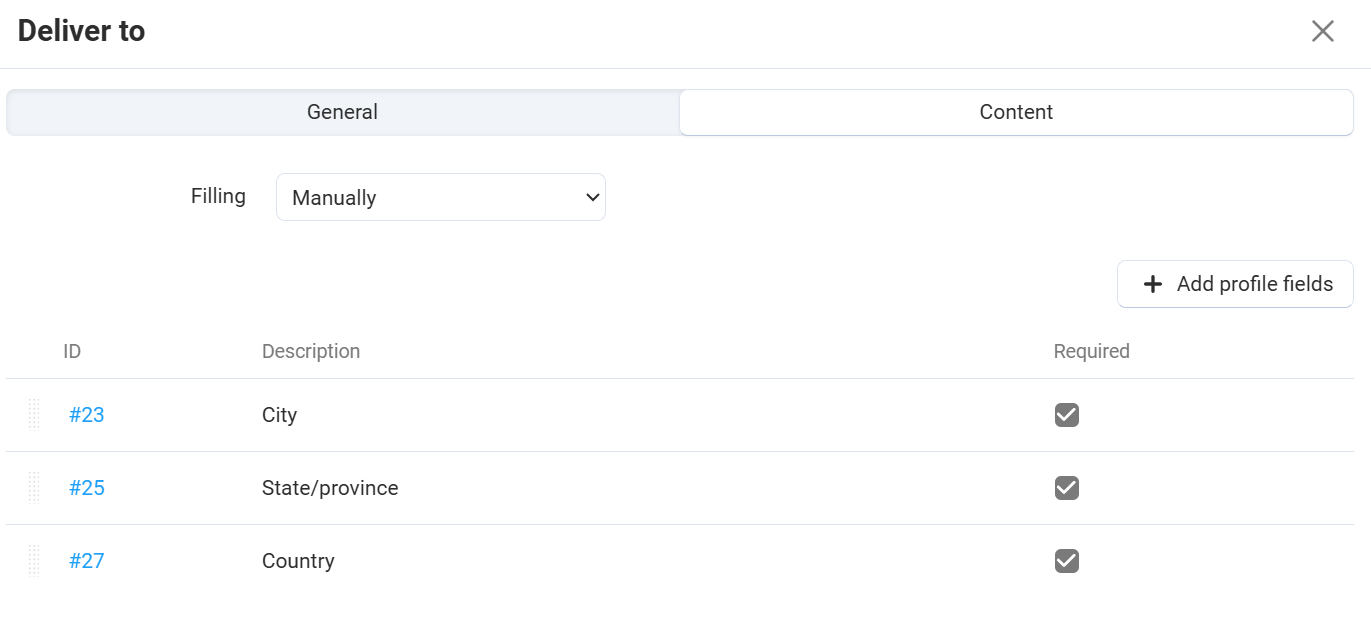
Task: Grab the Country row reorder handle
Action: pos(34,561)
